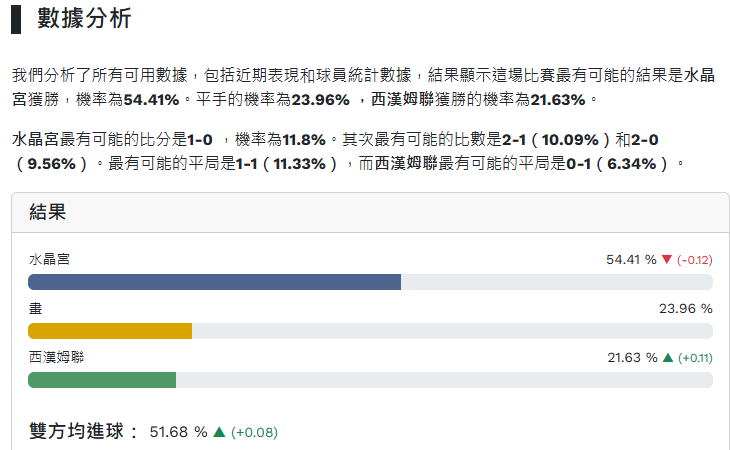
Task: Click the (+0.08) change value
Action: tap(254, 432)
